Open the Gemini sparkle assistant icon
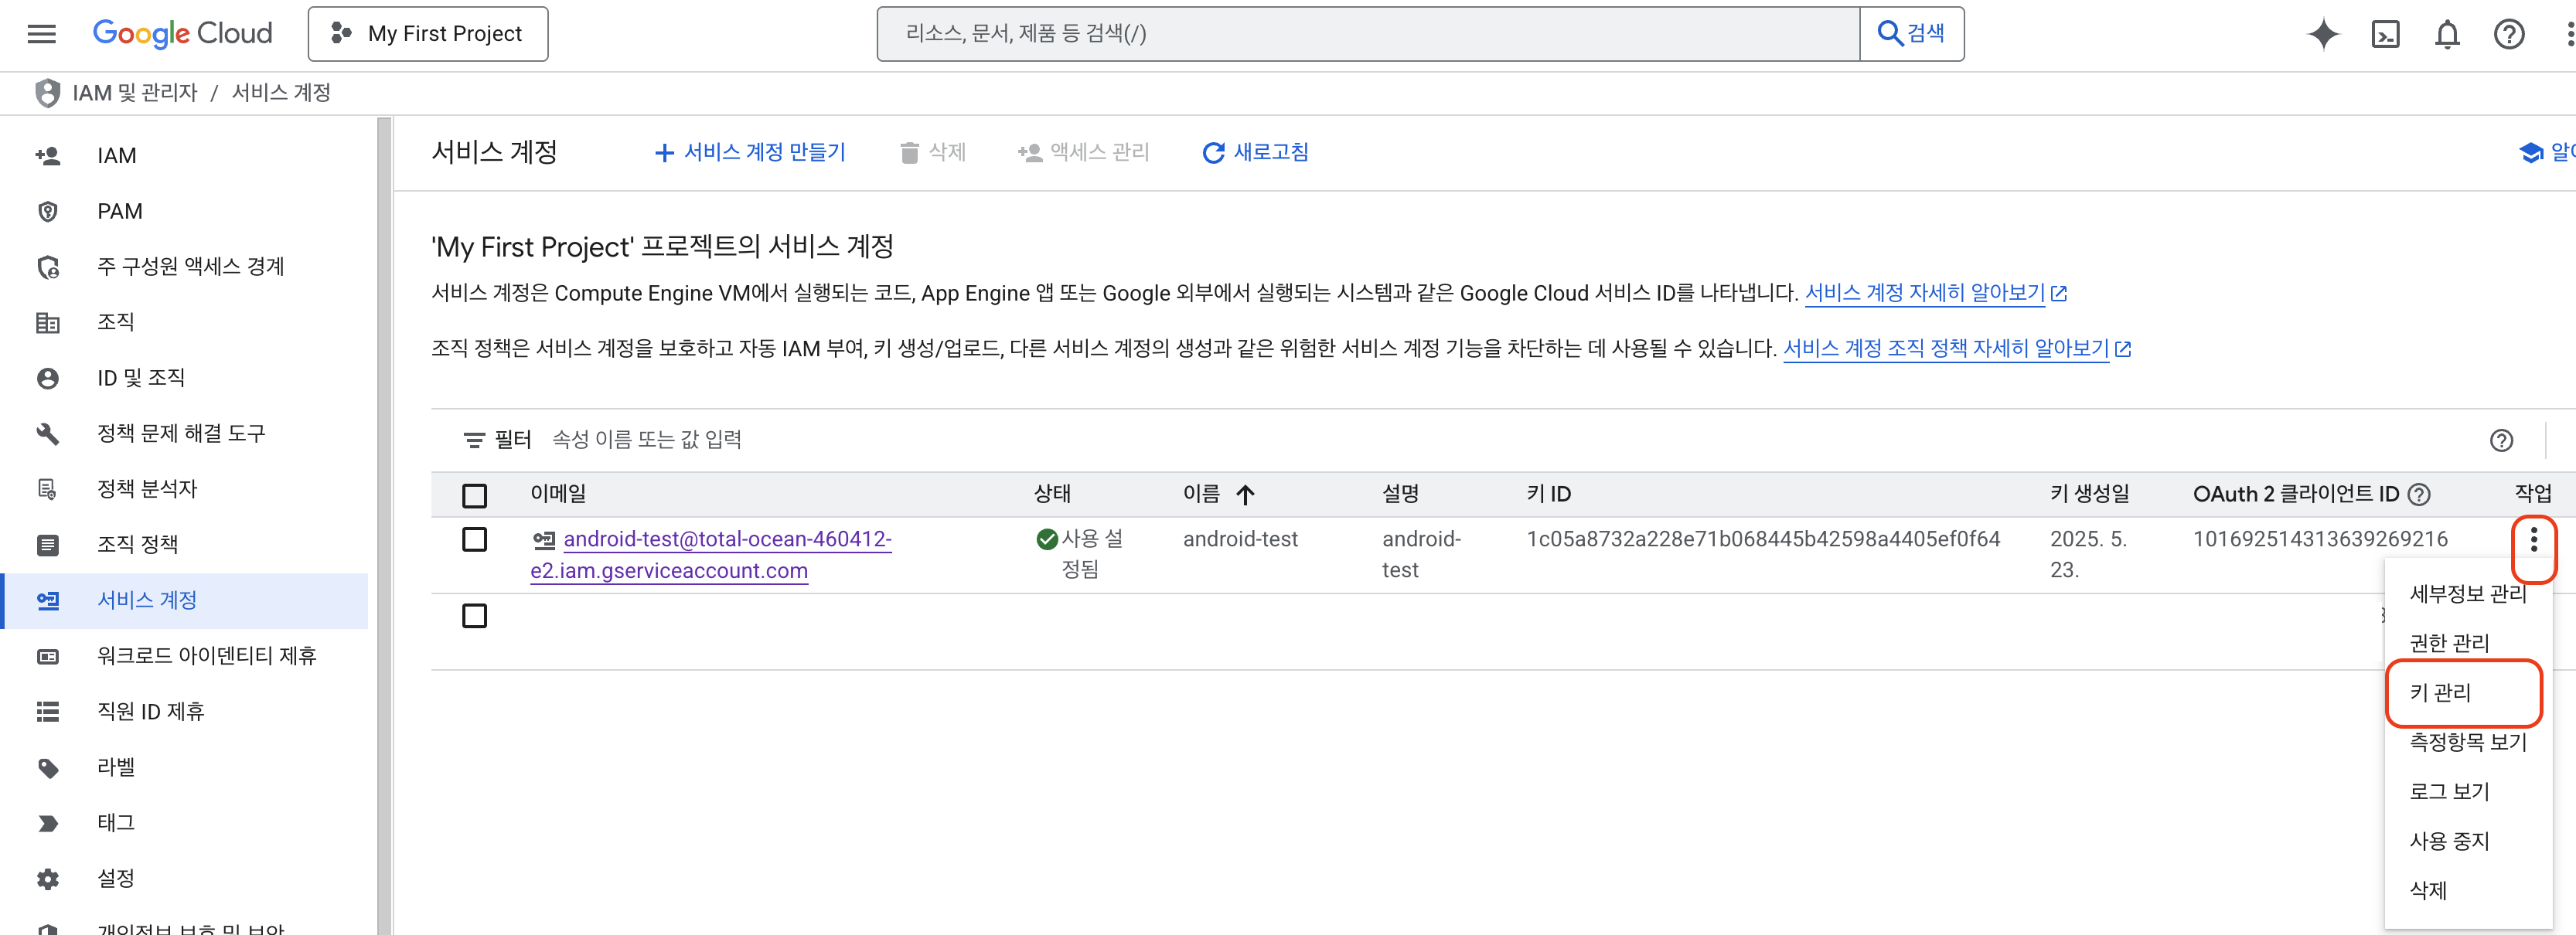The image size is (2576, 935). coord(2323,34)
